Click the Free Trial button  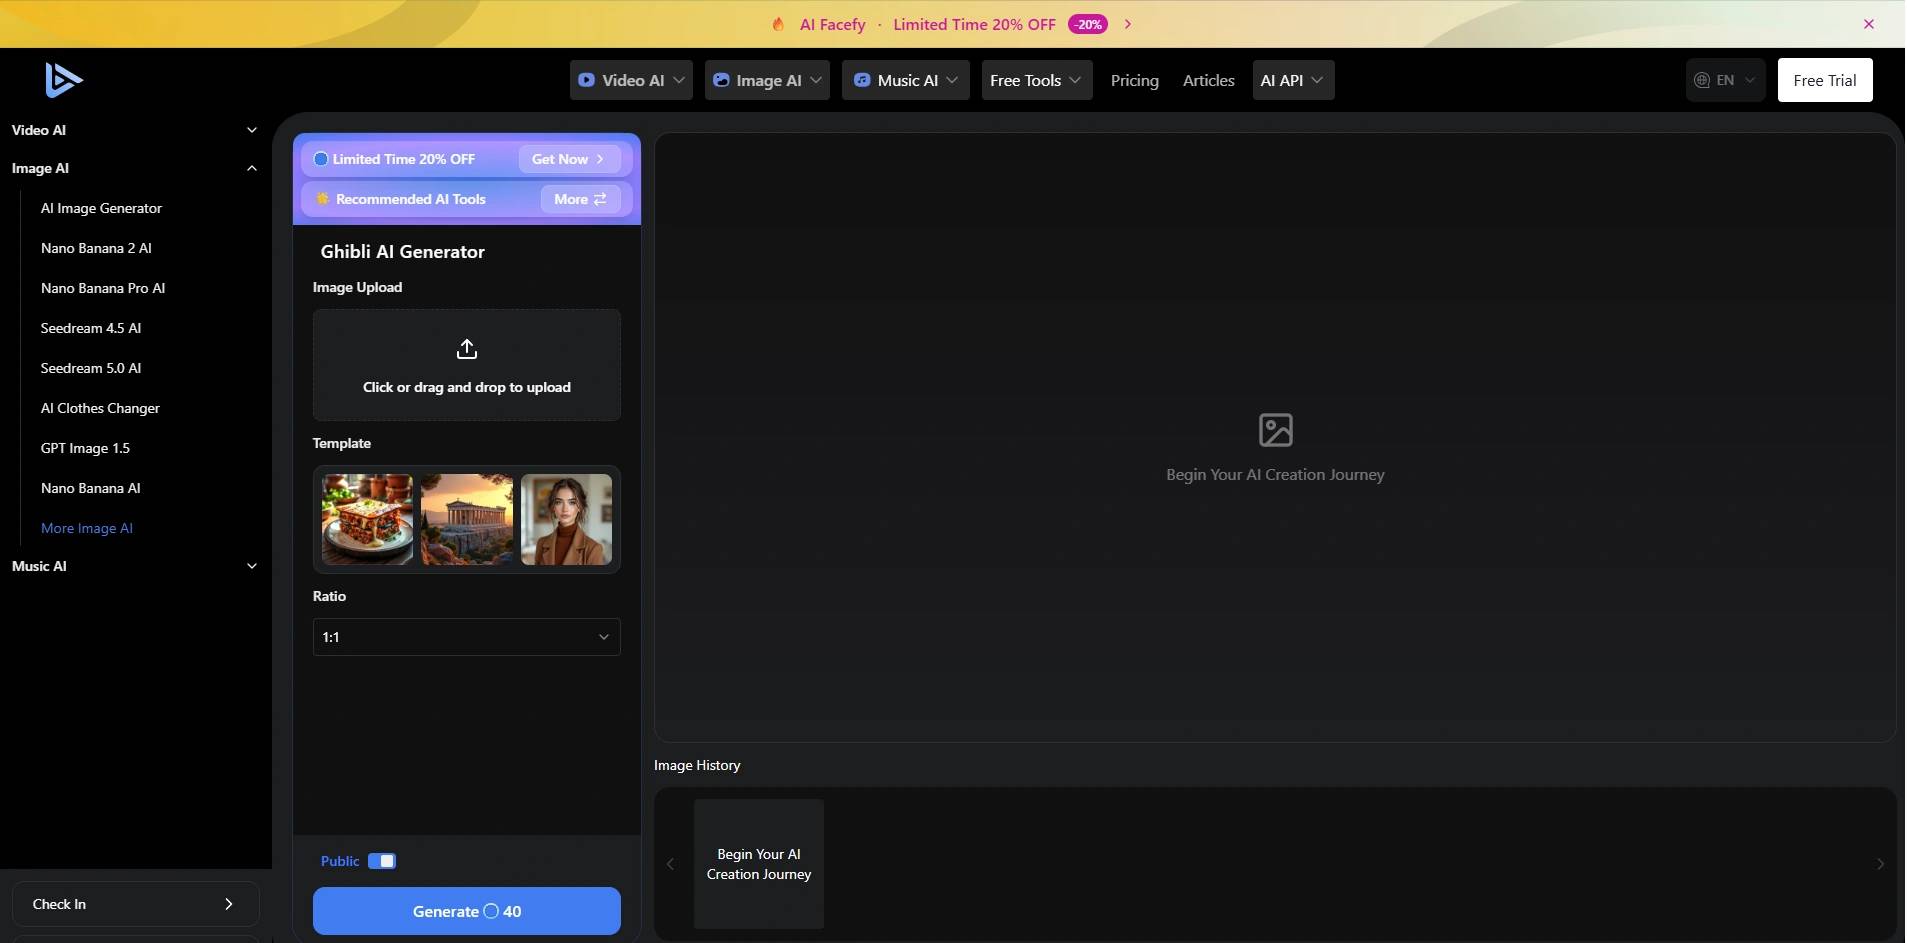[1824, 80]
